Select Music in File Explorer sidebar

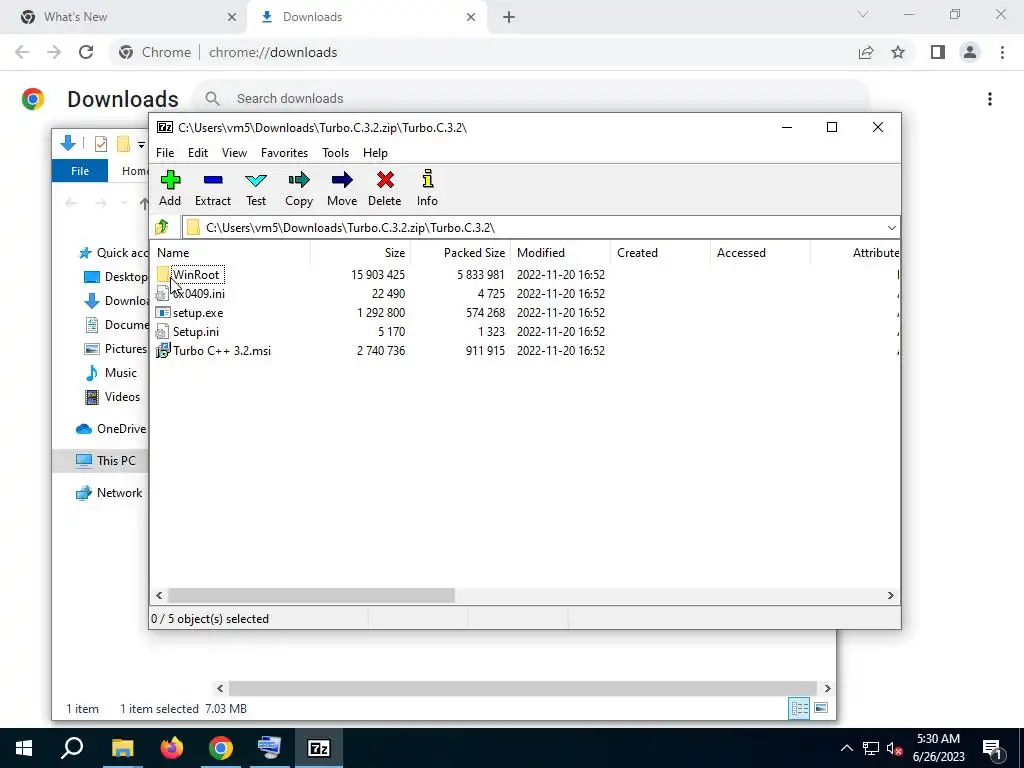111,373
